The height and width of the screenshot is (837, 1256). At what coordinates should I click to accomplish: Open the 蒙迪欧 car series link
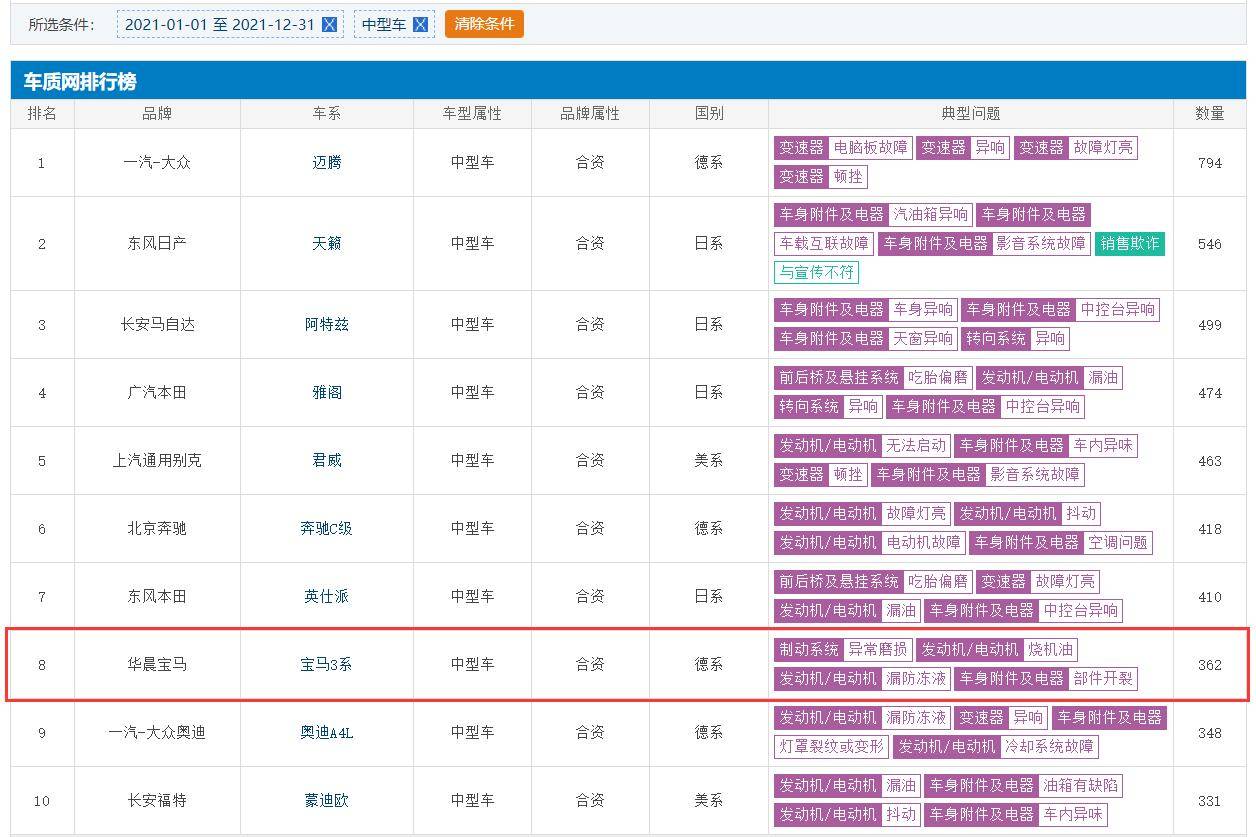[x=326, y=800]
